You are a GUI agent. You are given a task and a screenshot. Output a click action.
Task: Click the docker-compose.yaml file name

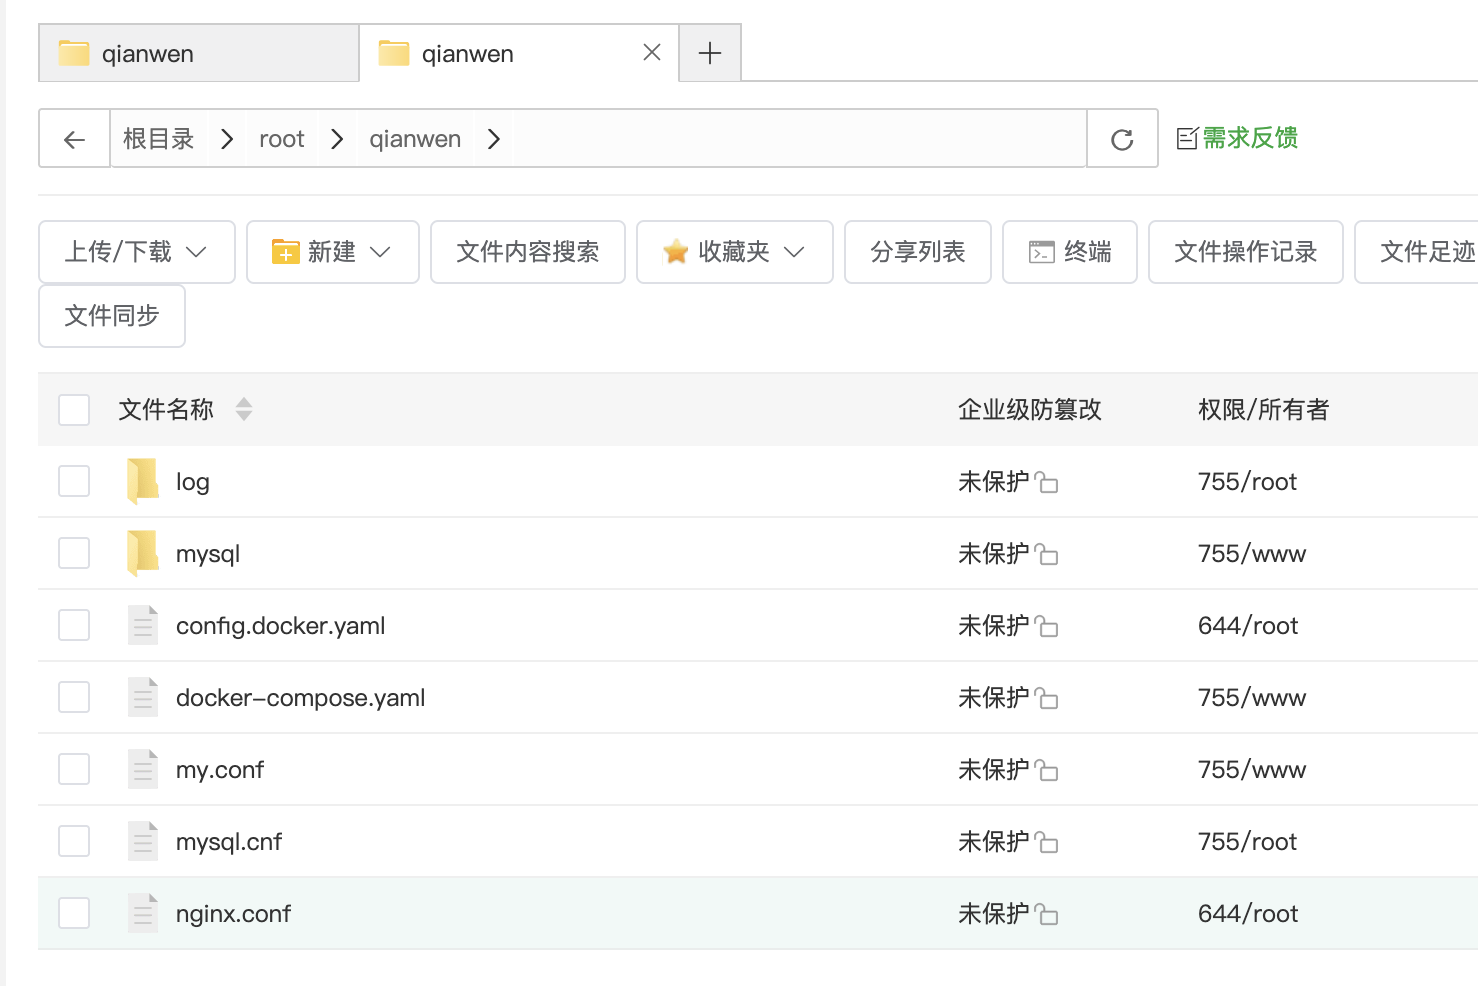(301, 698)
